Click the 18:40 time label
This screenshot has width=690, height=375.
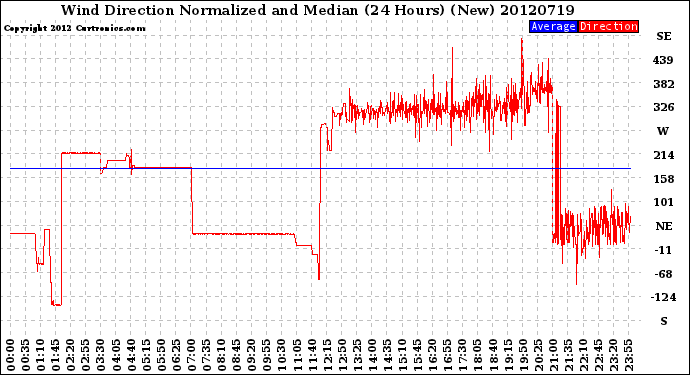(x=492, y=355)
